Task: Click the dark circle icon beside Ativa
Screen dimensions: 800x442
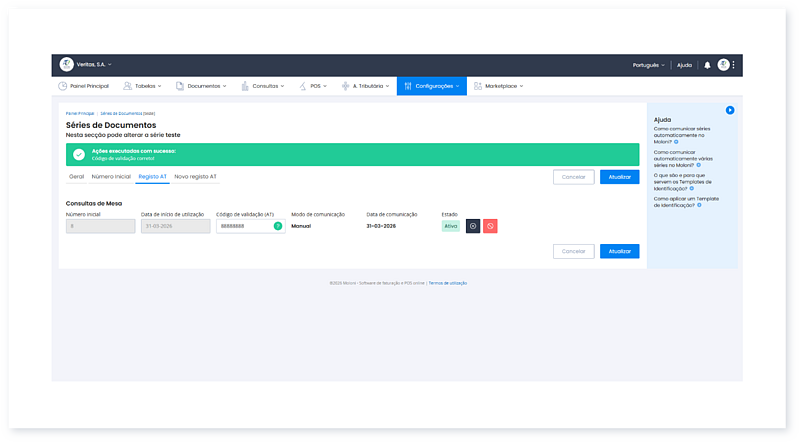Action: point(473,226)
